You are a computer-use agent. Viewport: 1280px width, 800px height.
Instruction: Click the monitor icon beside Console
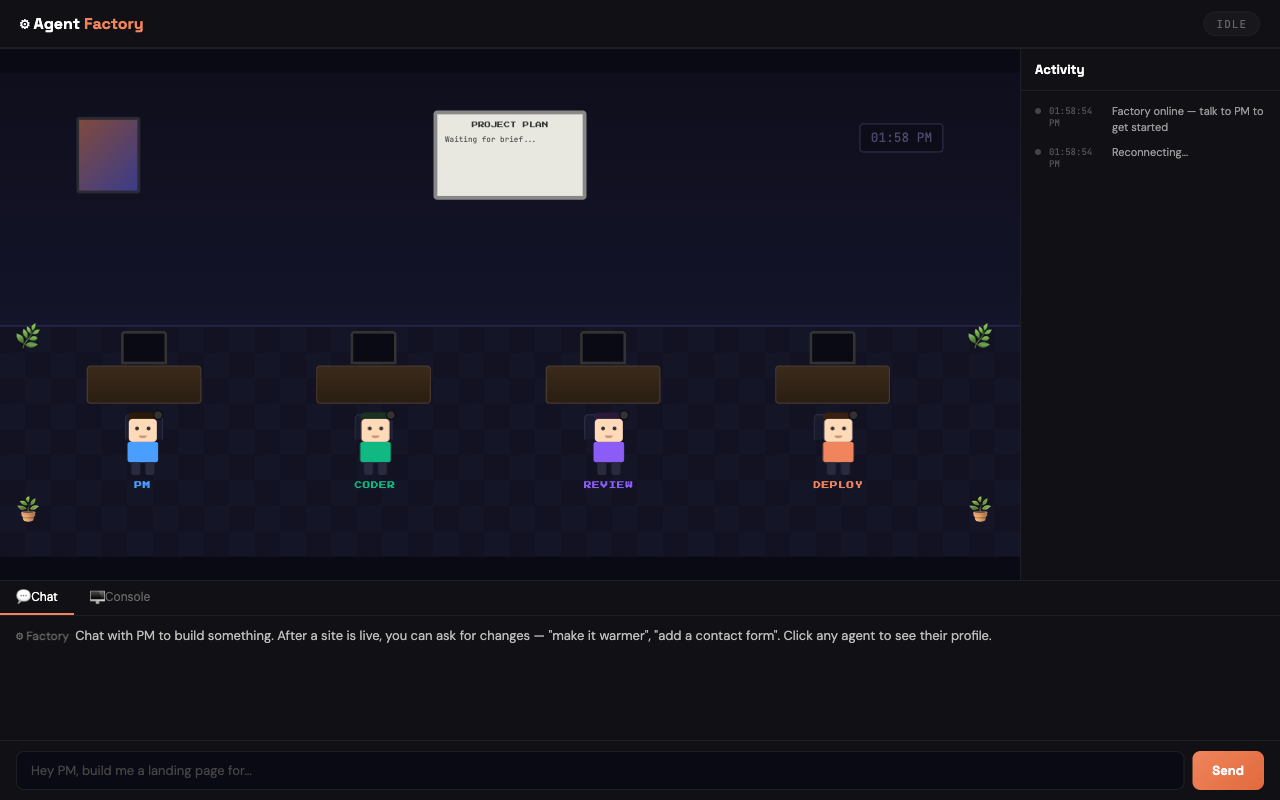coord(96,596)
